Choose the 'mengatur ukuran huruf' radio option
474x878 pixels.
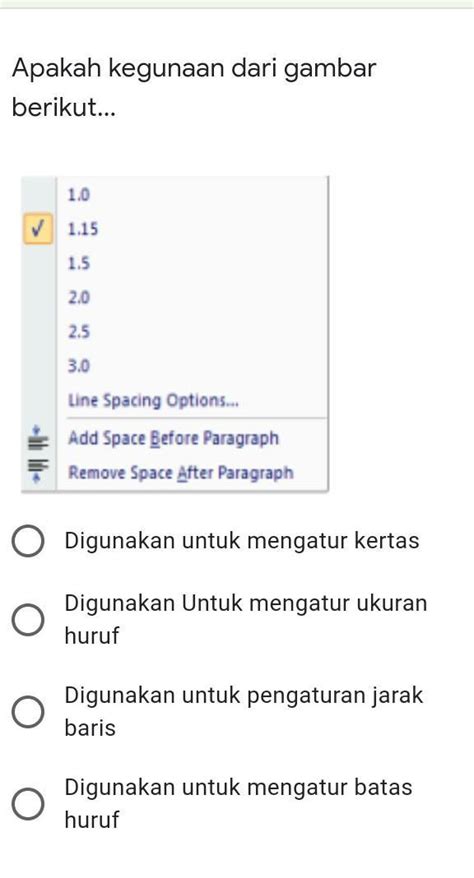[28, 620]
